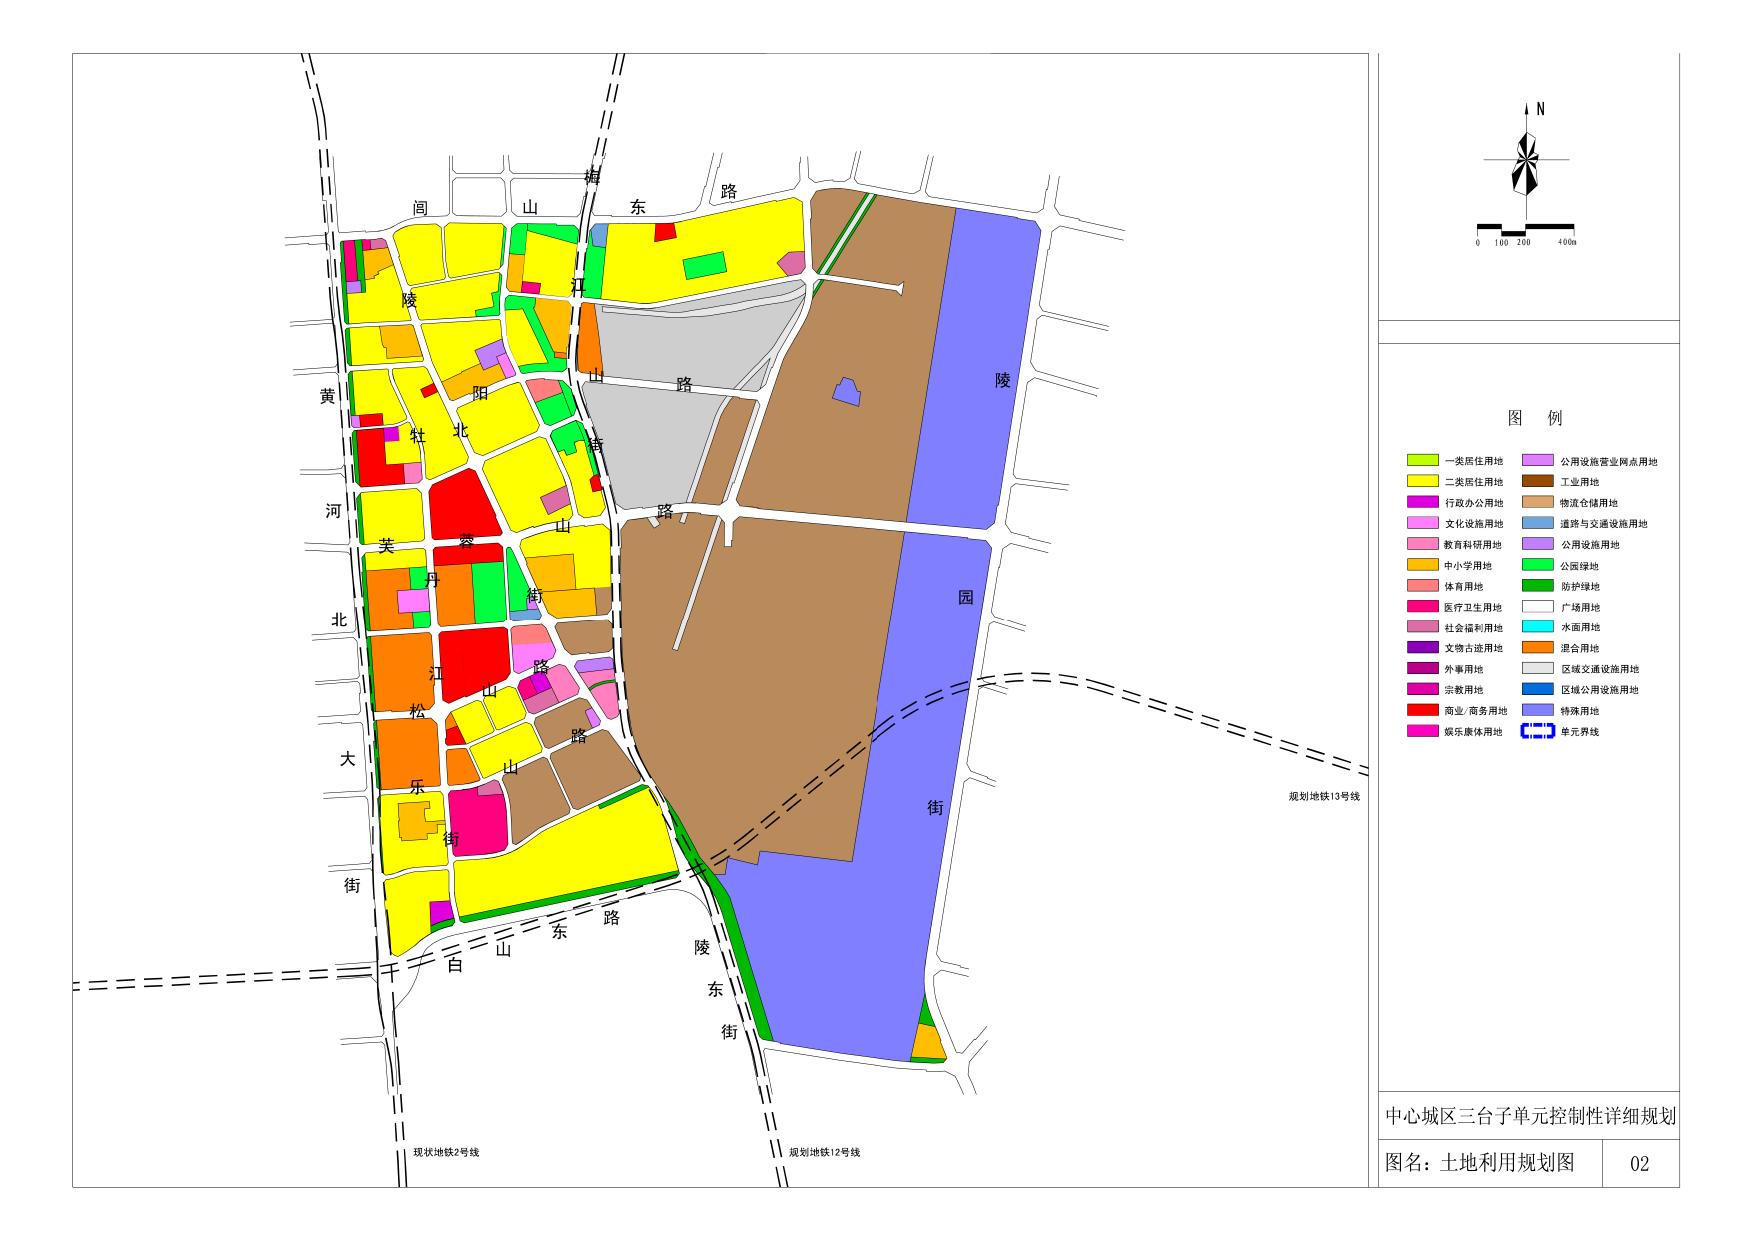Click the 公园绿地 bright green legend swatch
The width and height of the screenshot is (1754, 1240).
pyautogui.click(x=1537, y=566)
